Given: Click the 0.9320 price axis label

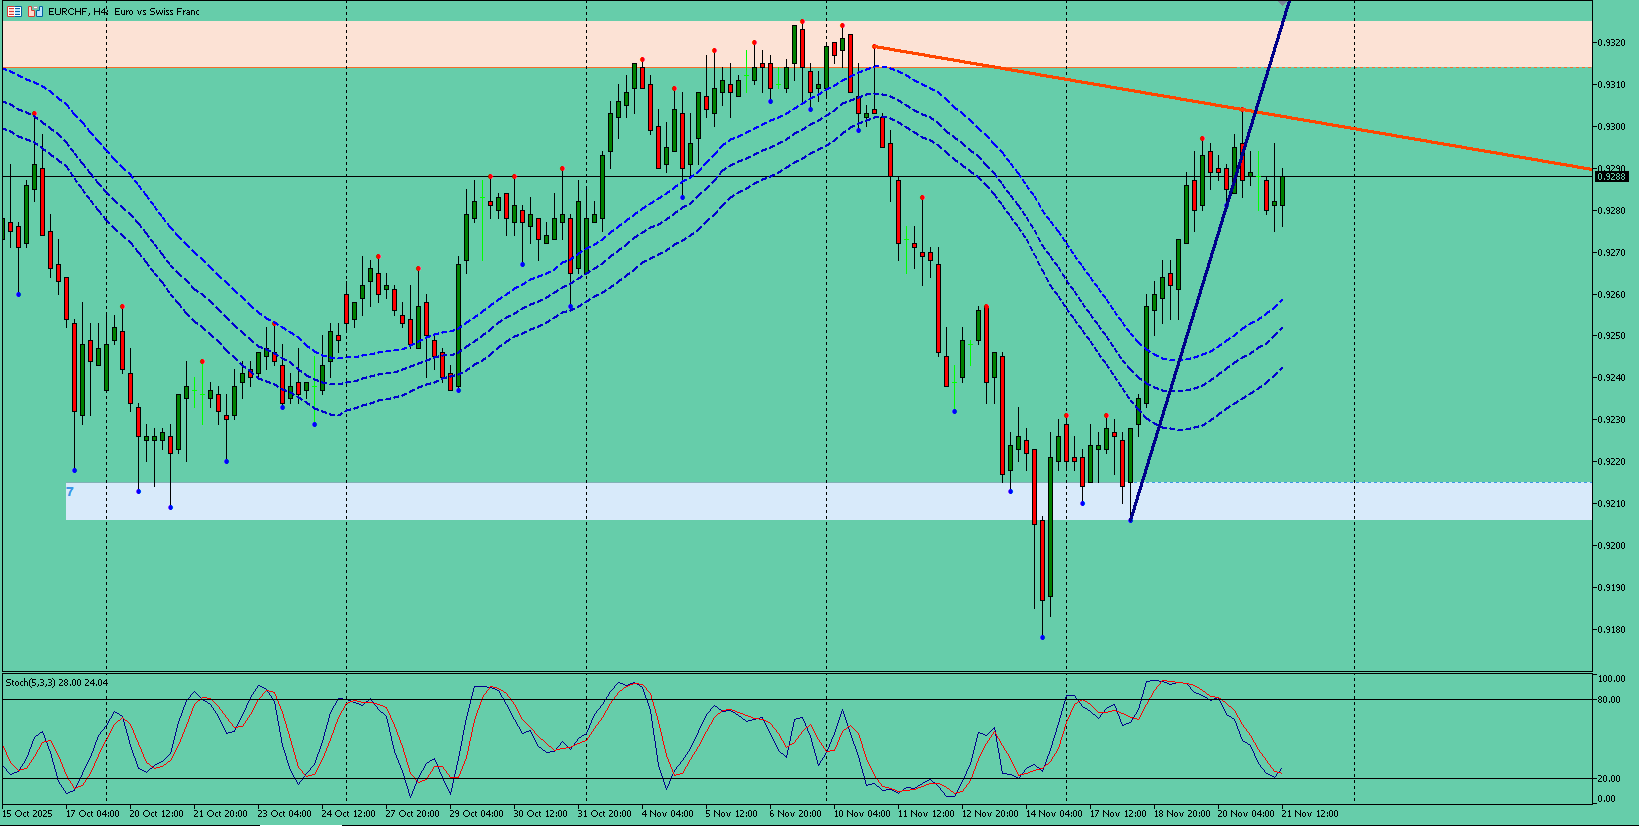Looking at the screenshot, I should [1611, 43].
